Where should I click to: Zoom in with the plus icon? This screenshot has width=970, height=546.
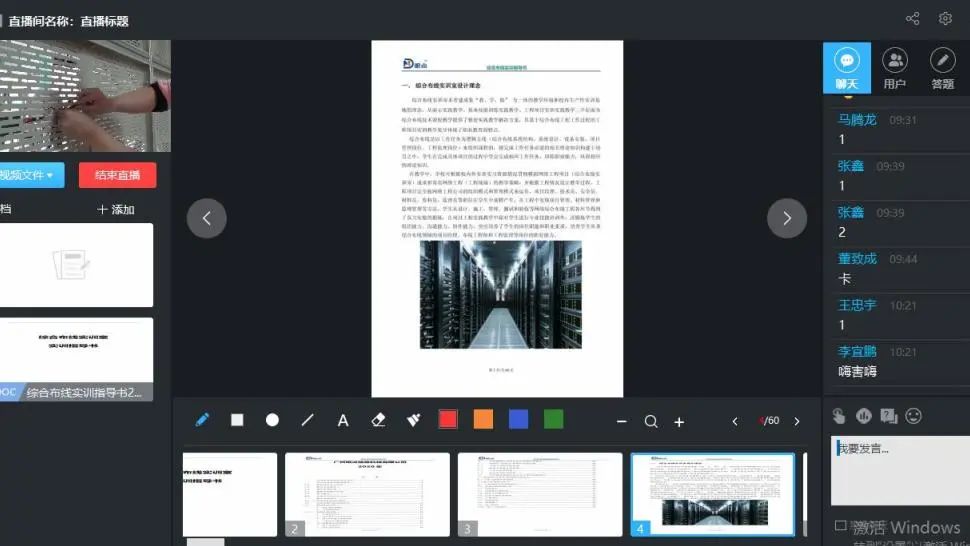click(x=679, y=422)
